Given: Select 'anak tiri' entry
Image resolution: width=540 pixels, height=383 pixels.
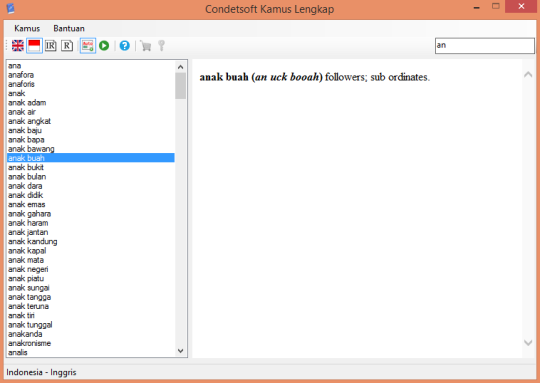Looking at the screenshot, I should 91,316.
